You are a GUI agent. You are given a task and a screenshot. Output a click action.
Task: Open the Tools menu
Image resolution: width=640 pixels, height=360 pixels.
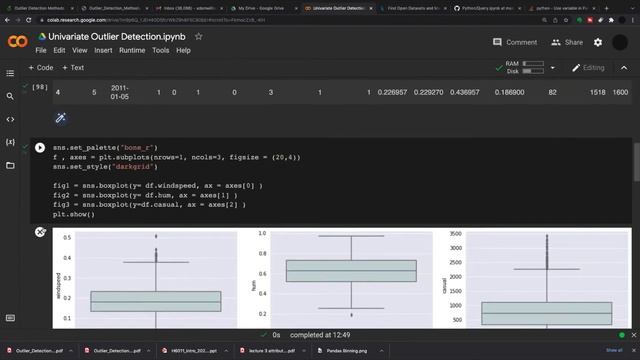click(x=160, y=50)
